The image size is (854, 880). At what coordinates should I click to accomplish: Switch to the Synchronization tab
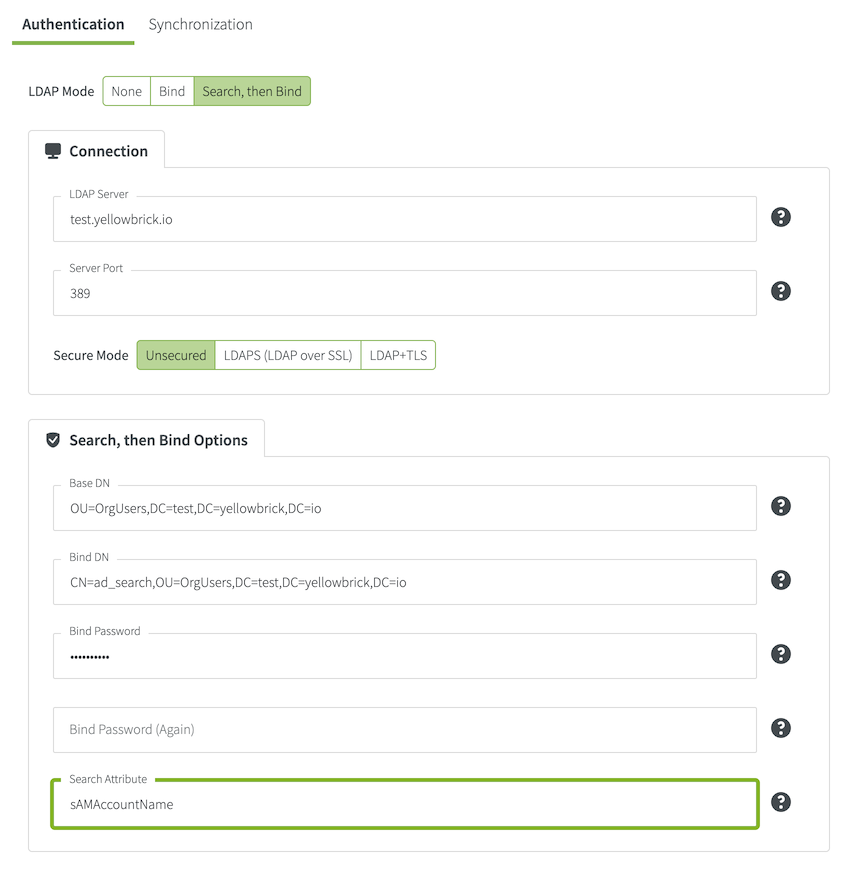click(x=200, y=24)
